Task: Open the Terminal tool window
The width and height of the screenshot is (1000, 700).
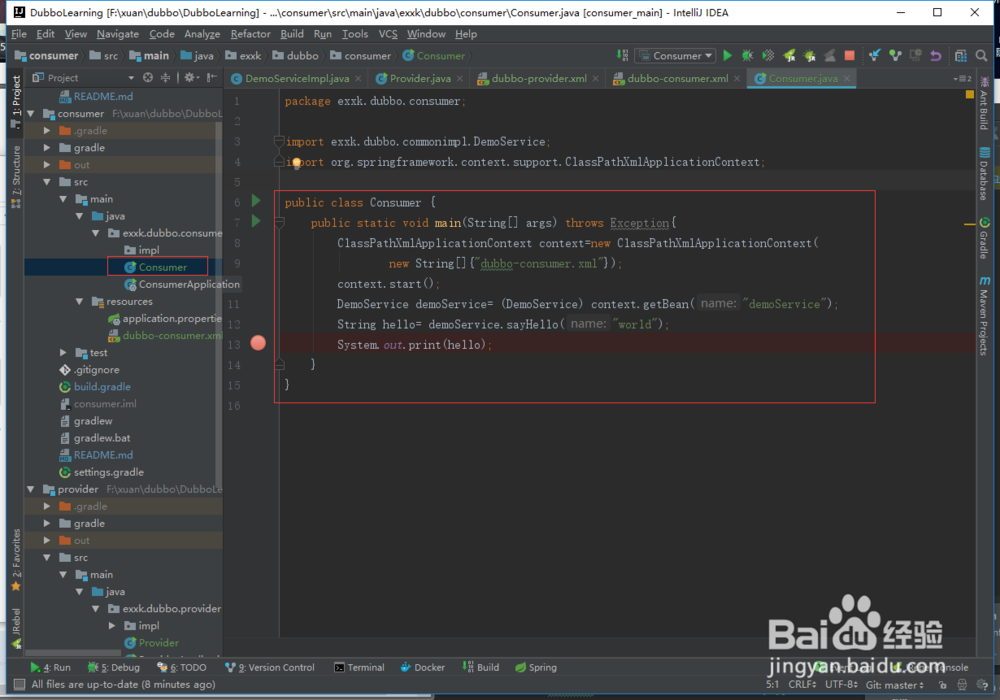Action: (x=359, y=667)
